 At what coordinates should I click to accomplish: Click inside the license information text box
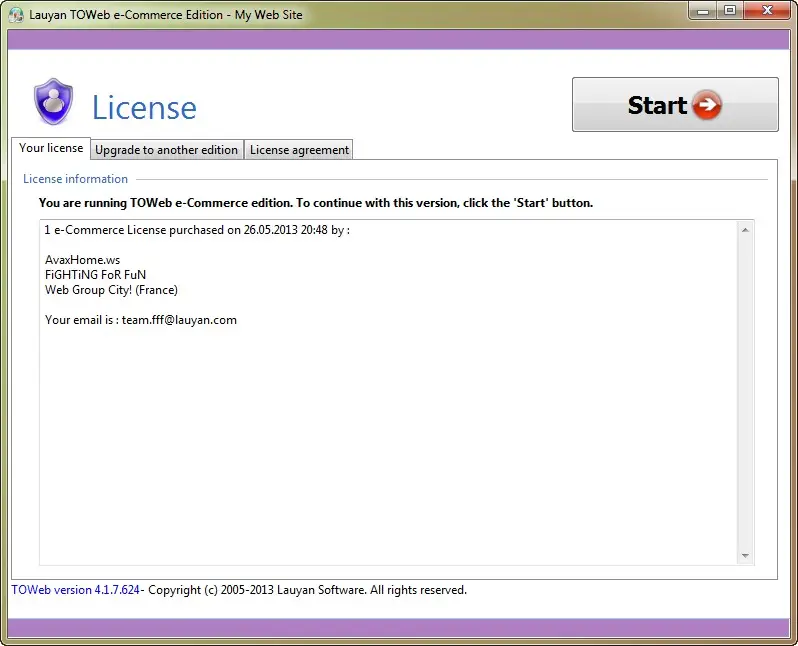(x=396, y=392)
